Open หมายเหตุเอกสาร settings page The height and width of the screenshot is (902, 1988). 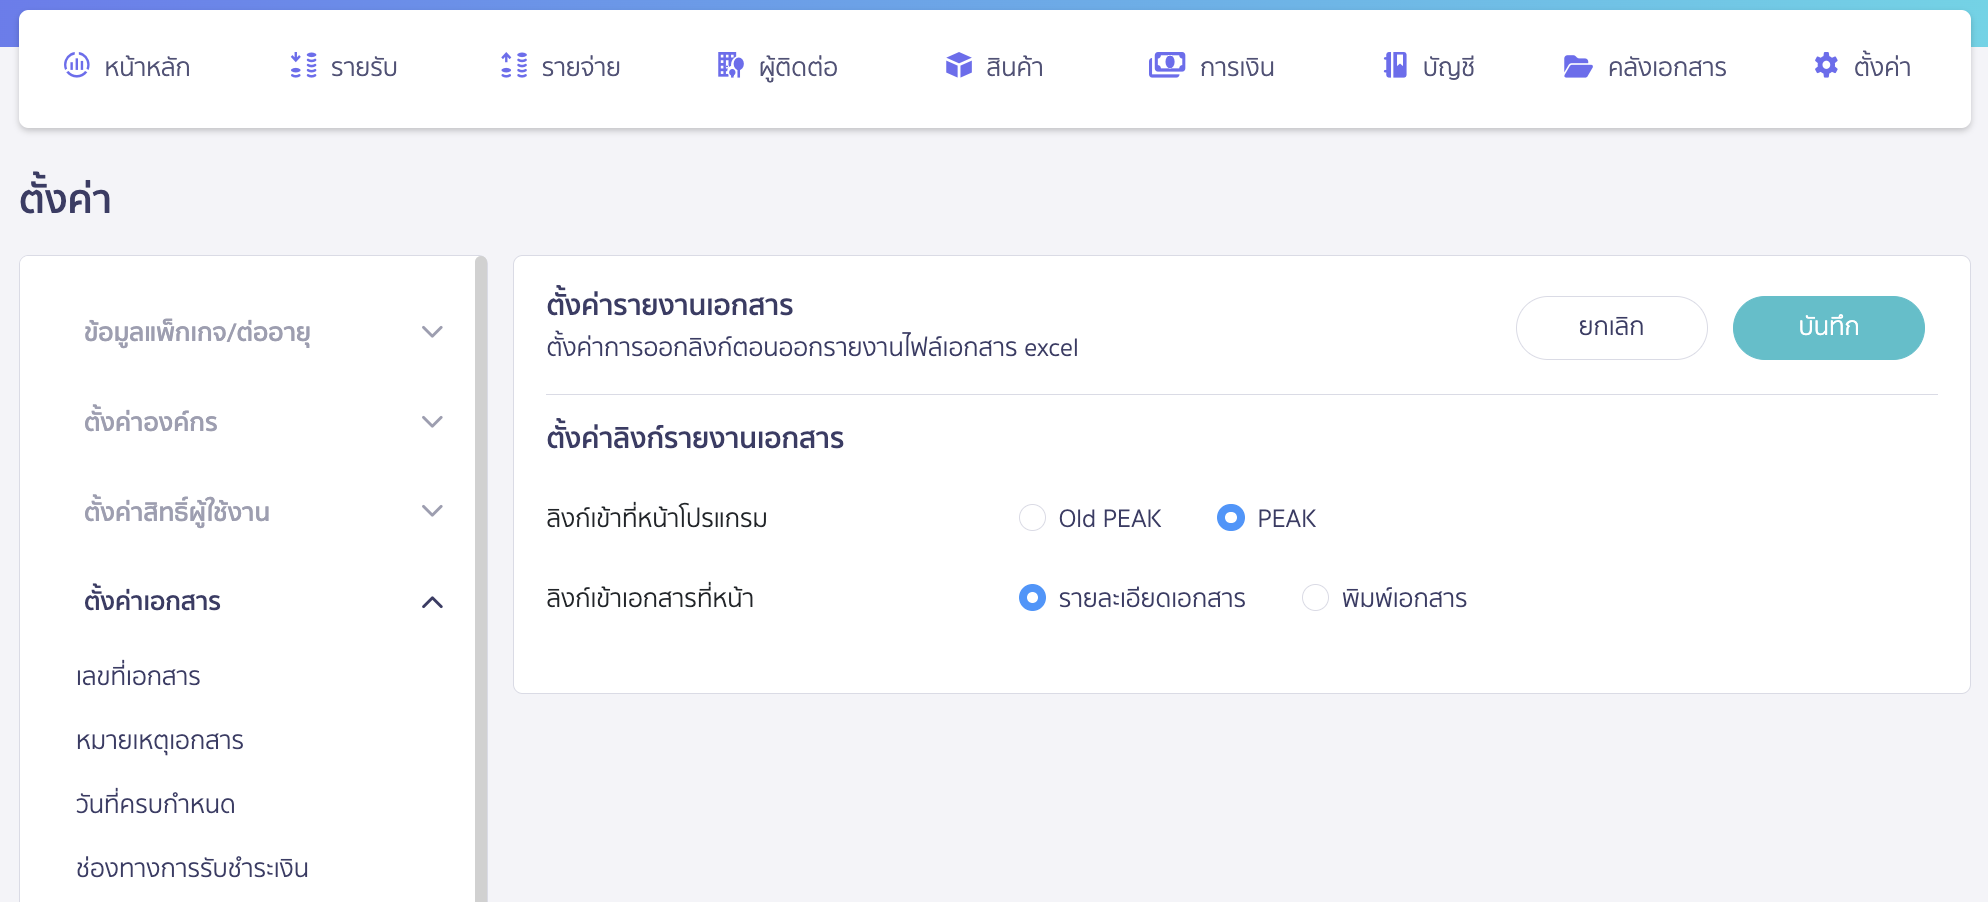(160, 740)
